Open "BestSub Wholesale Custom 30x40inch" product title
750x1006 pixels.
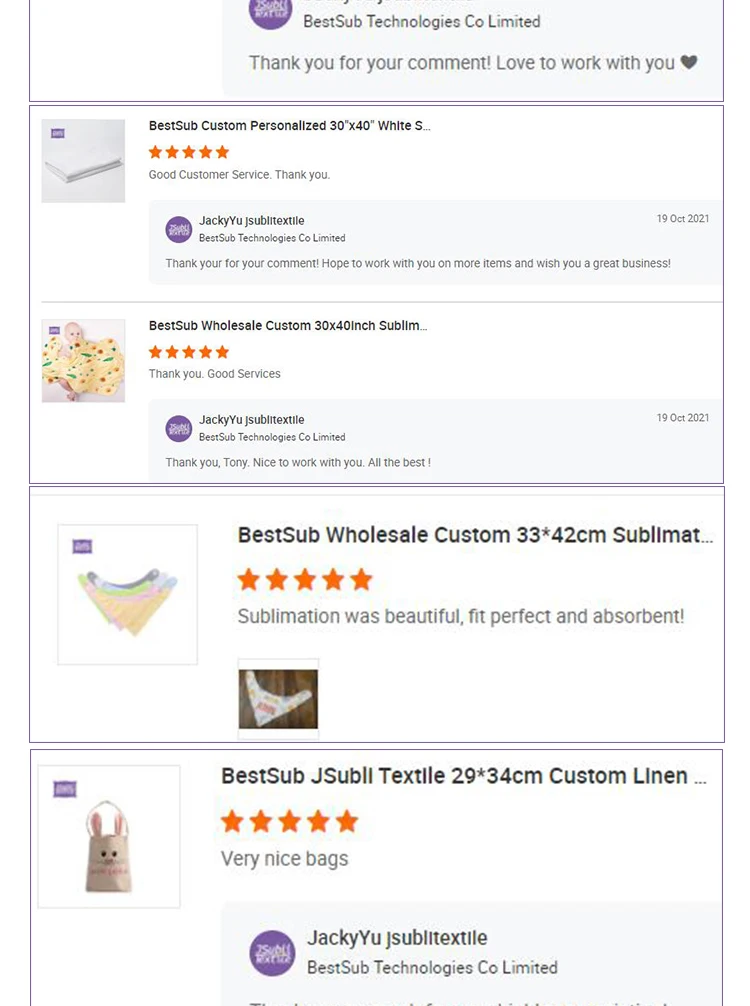(288, 326)
